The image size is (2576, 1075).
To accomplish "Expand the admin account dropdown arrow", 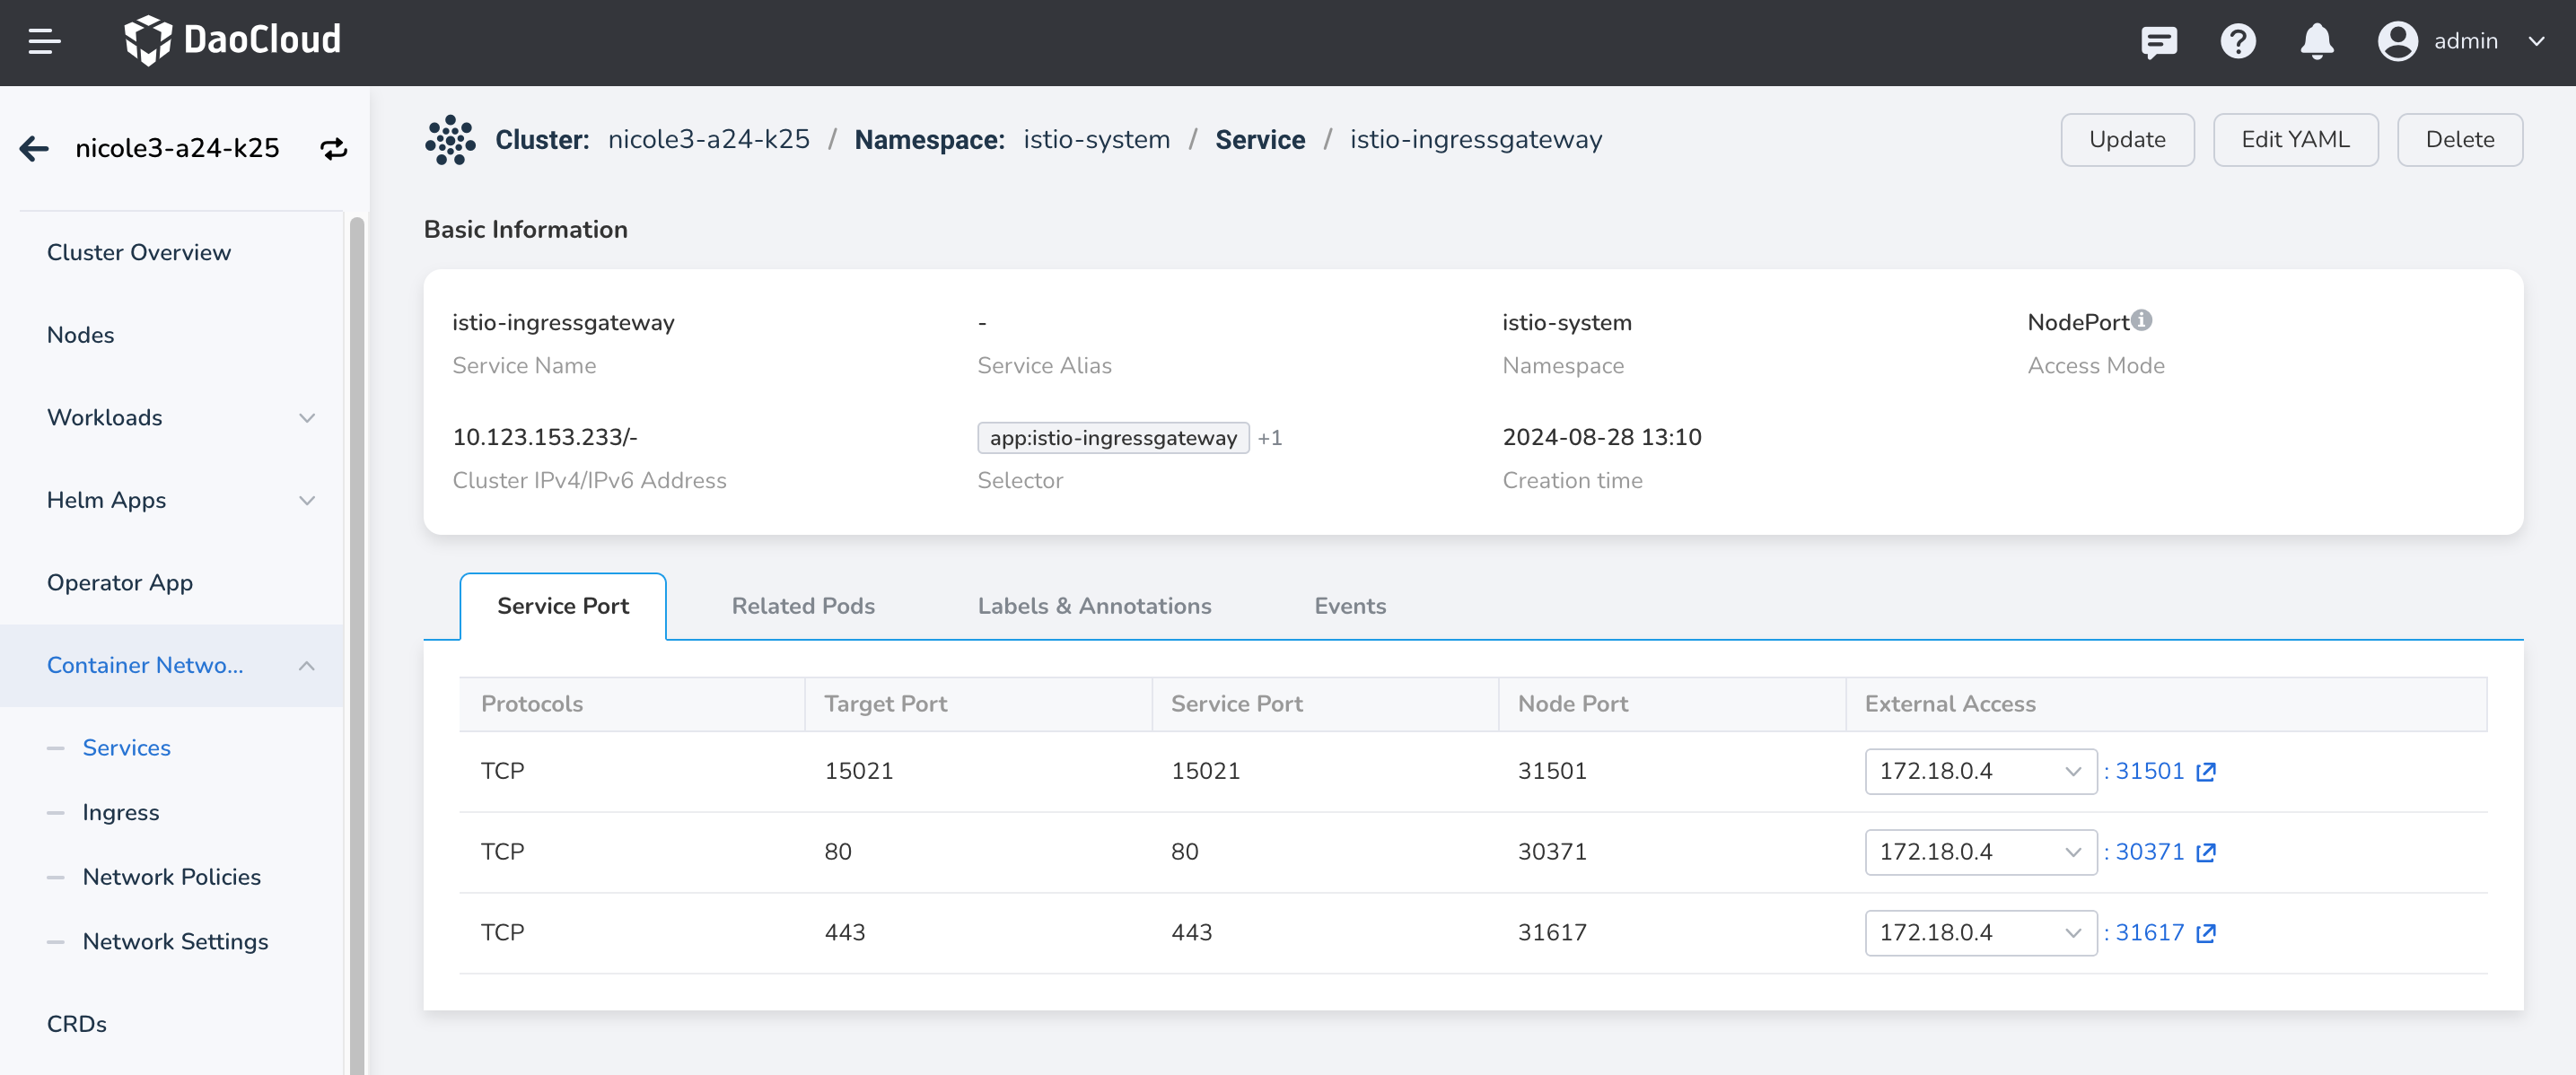I will [x=2536, y=42].
